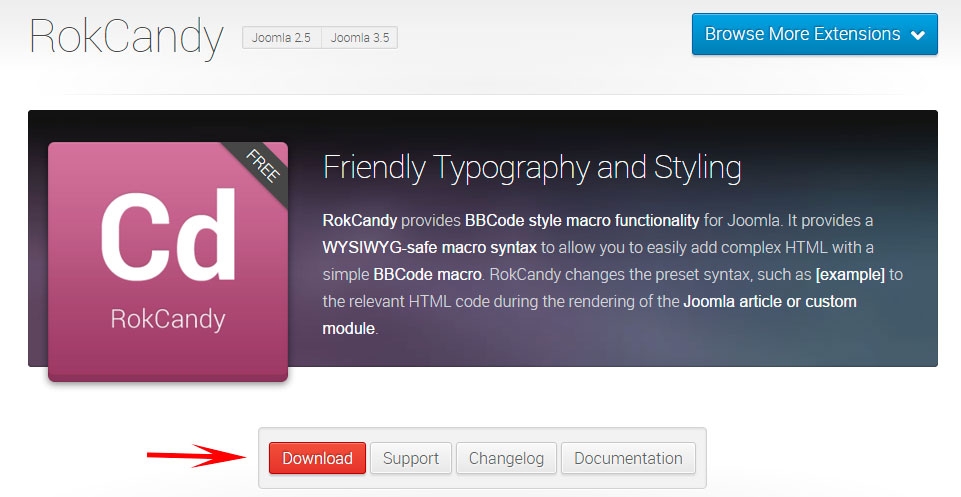Click the chevron arrow on Browse More Extensions

click(917, 35)
